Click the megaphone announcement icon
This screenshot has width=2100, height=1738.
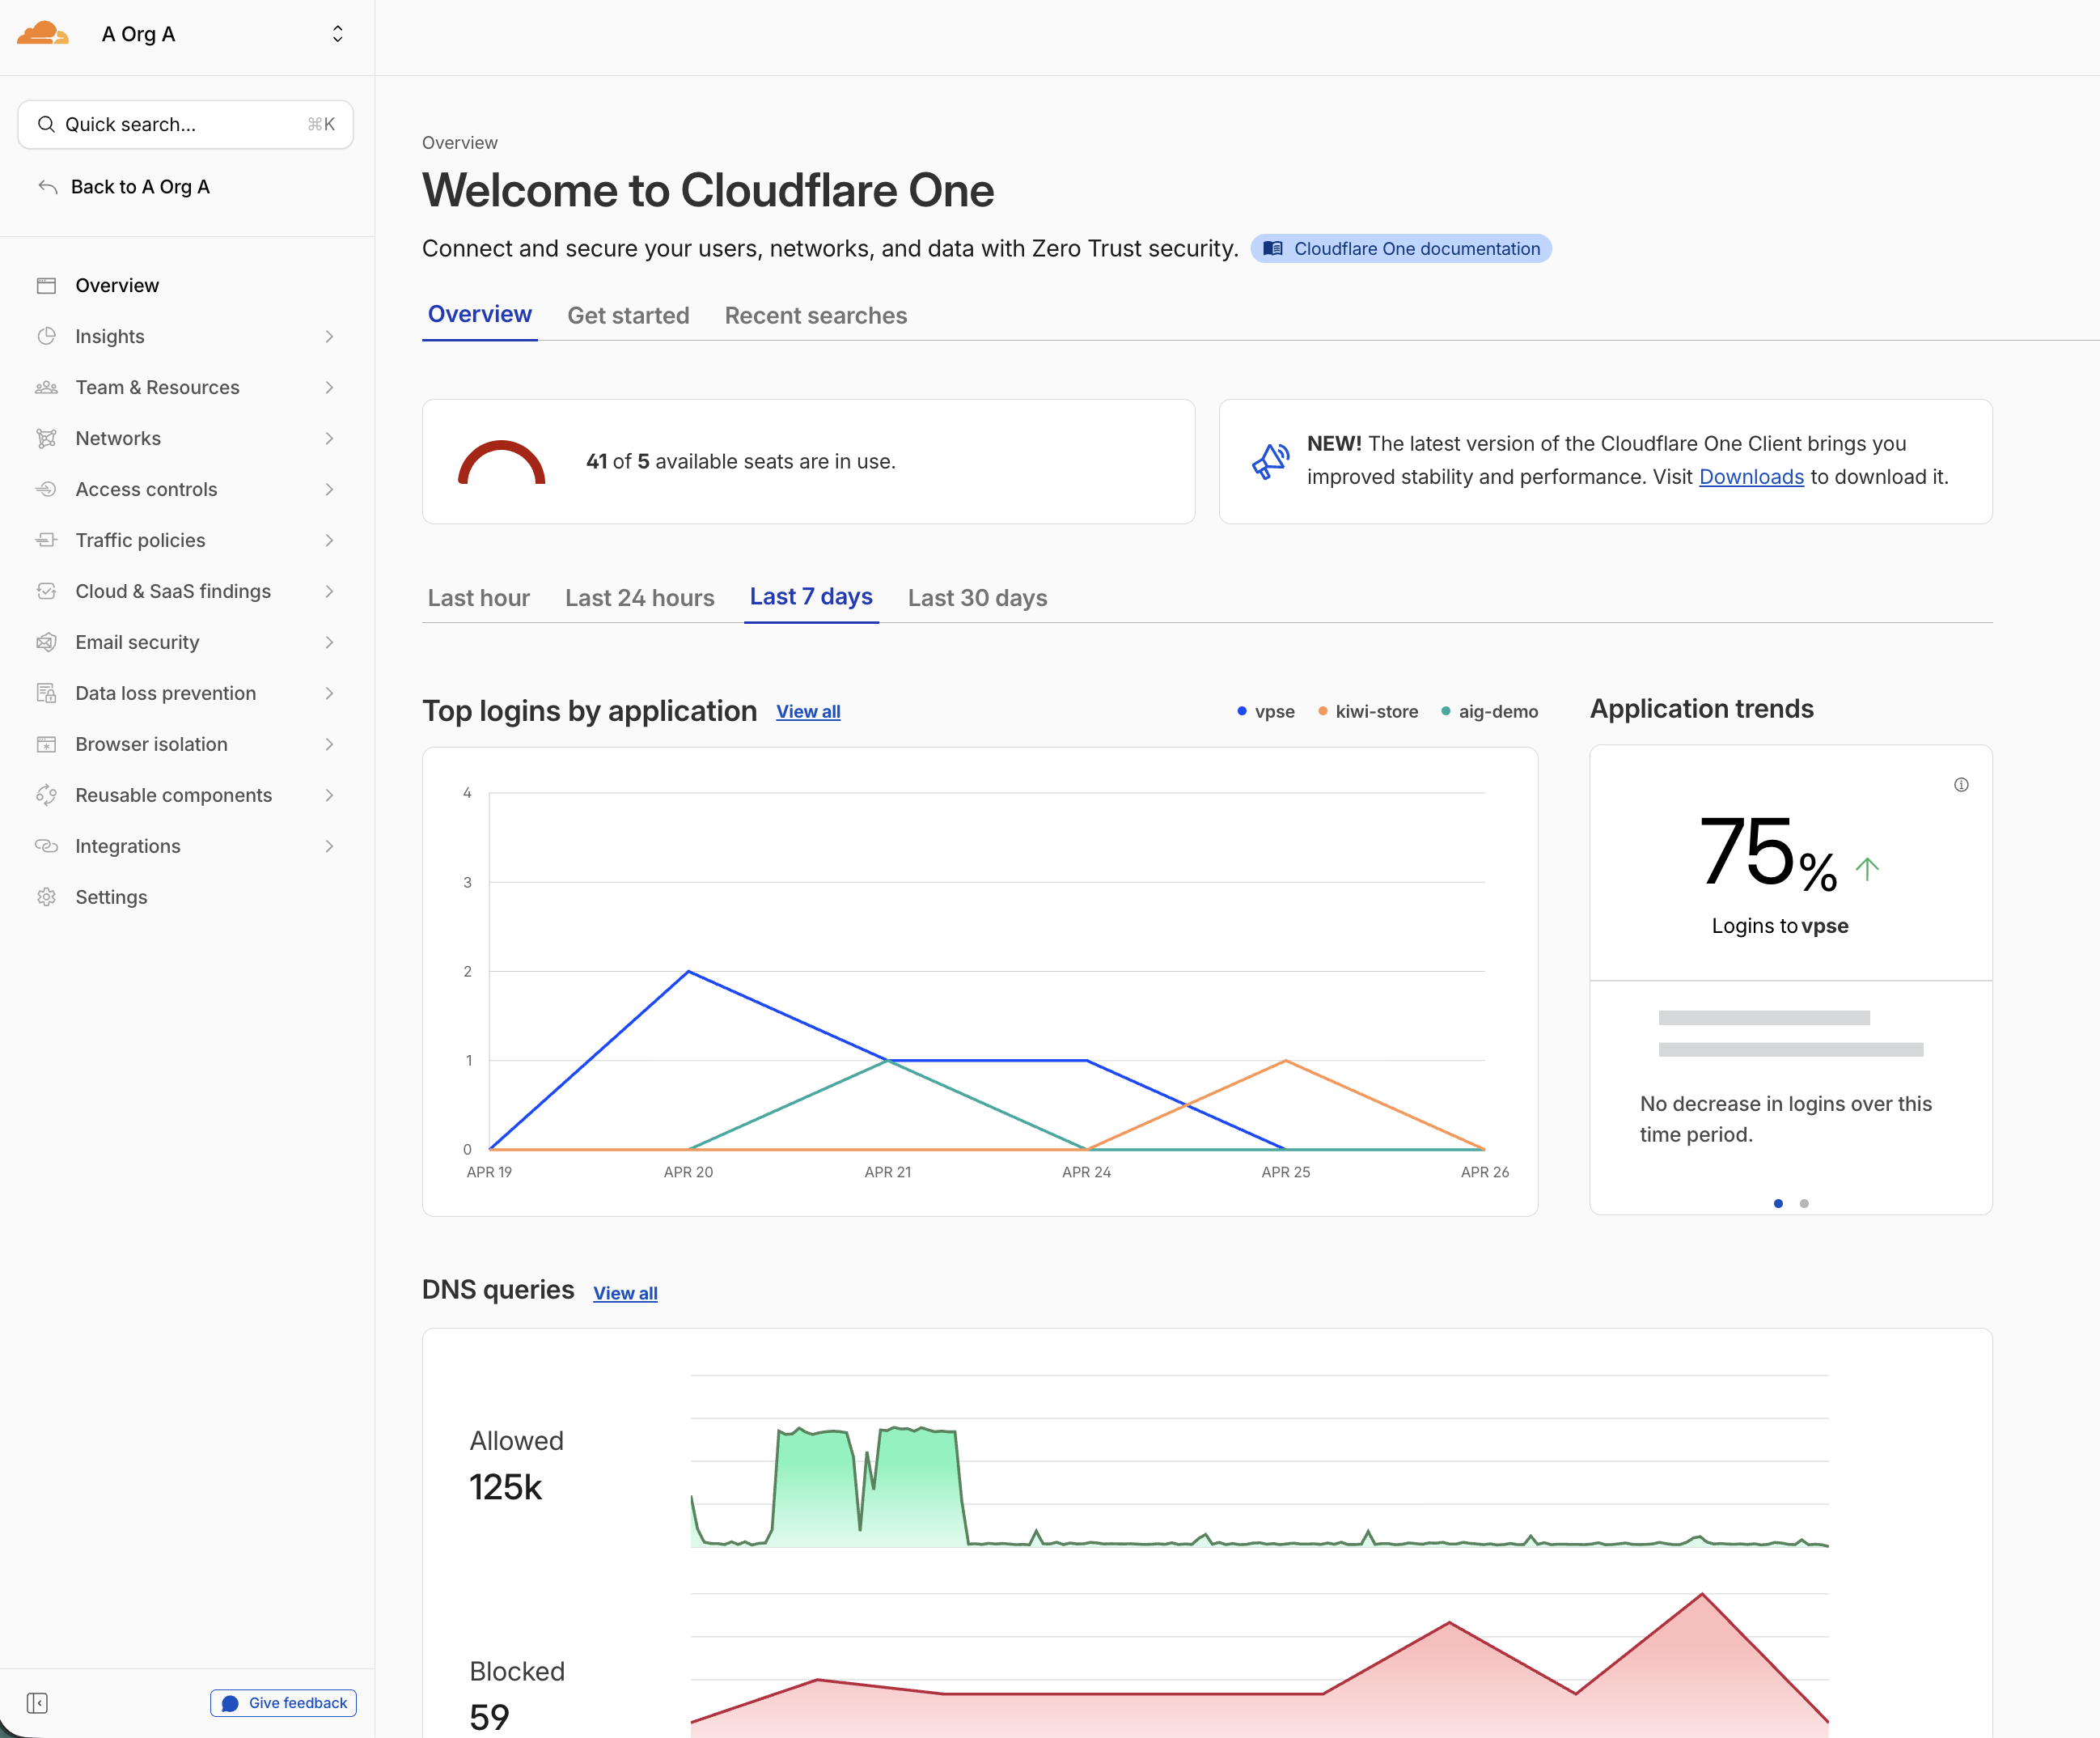pos(1270,462)
